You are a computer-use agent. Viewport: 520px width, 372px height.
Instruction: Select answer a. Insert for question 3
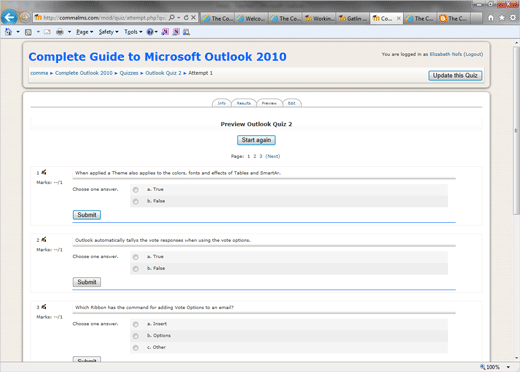(136, 324)
